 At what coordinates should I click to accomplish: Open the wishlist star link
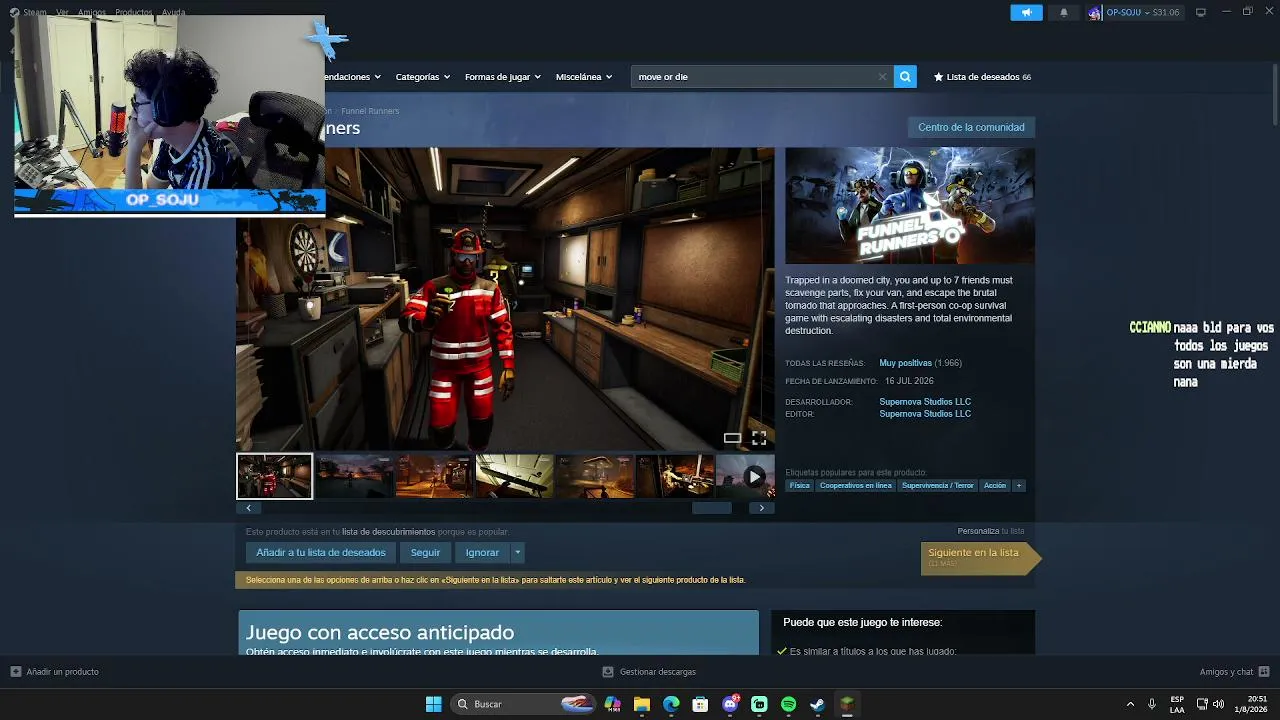982,77
